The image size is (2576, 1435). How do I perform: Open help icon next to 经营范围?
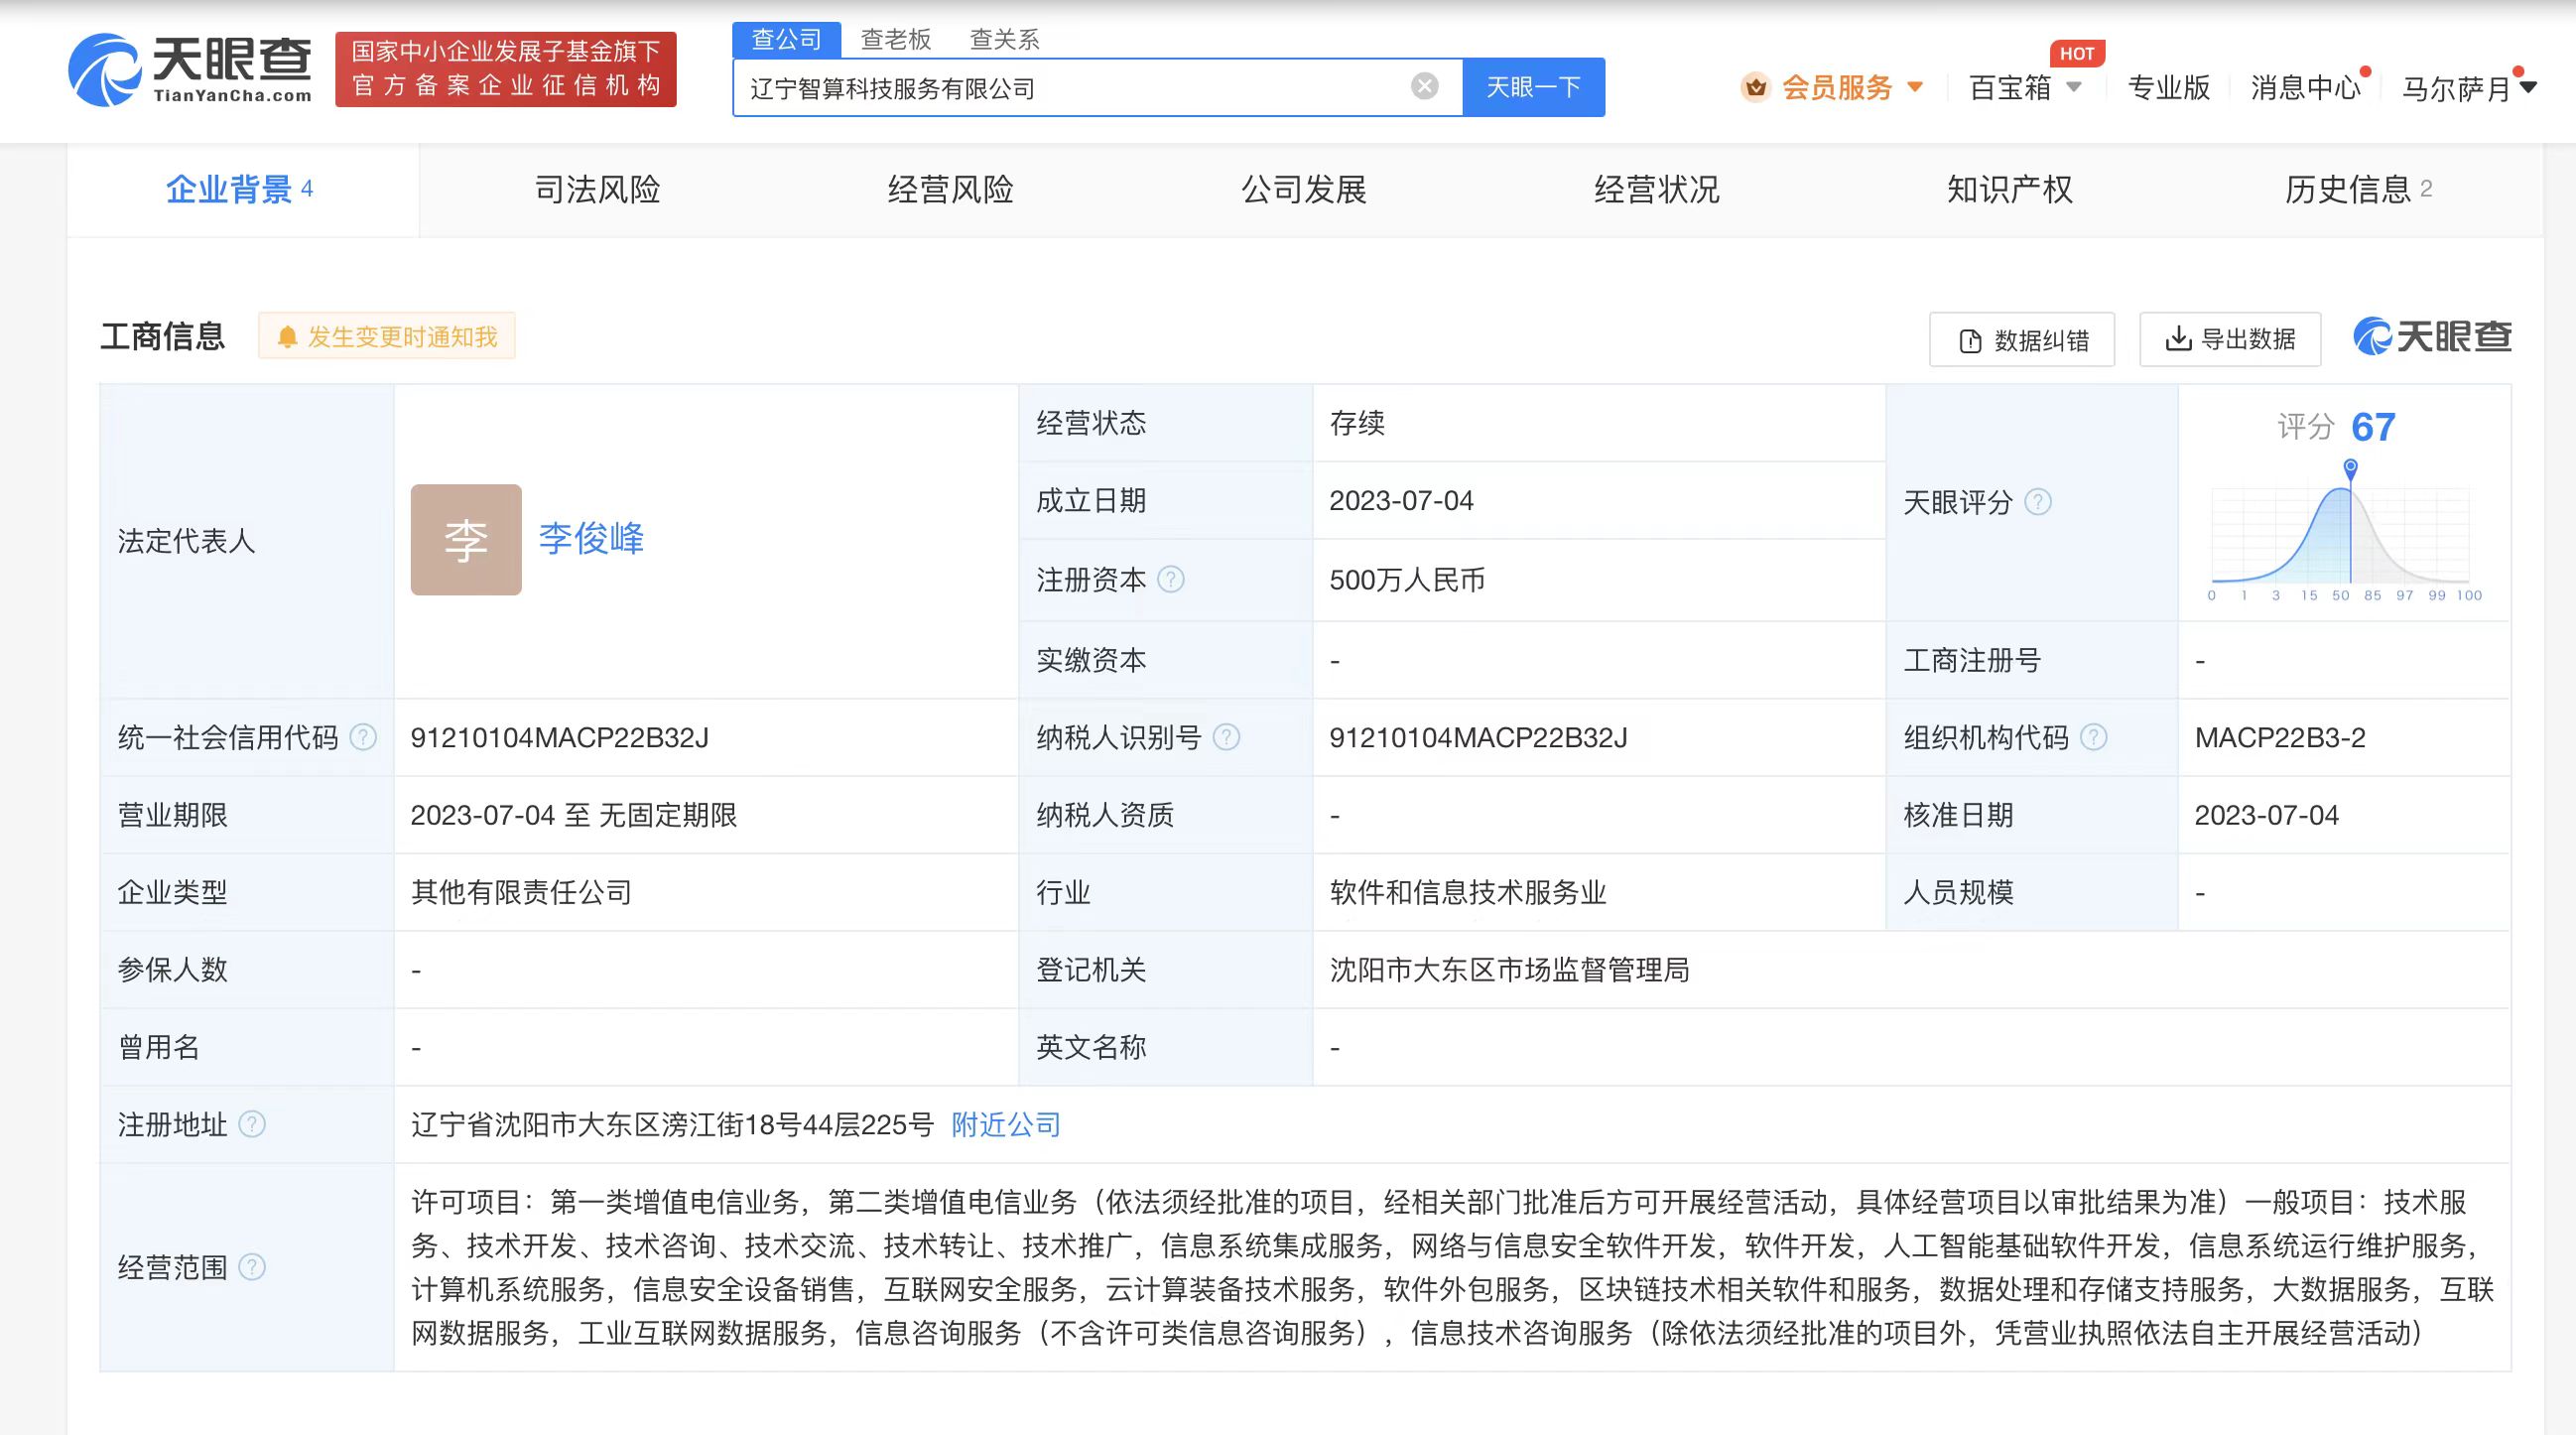point(252,1267)
